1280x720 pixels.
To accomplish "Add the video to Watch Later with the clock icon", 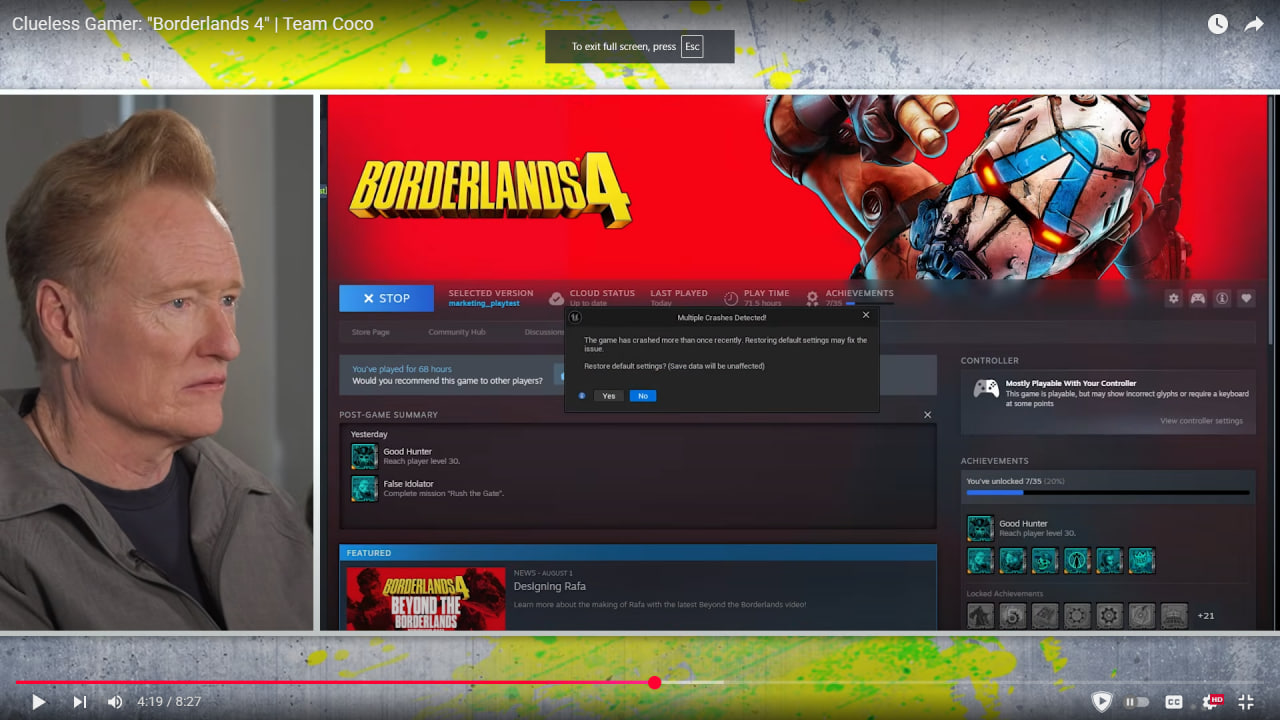I will point(1217,24).
